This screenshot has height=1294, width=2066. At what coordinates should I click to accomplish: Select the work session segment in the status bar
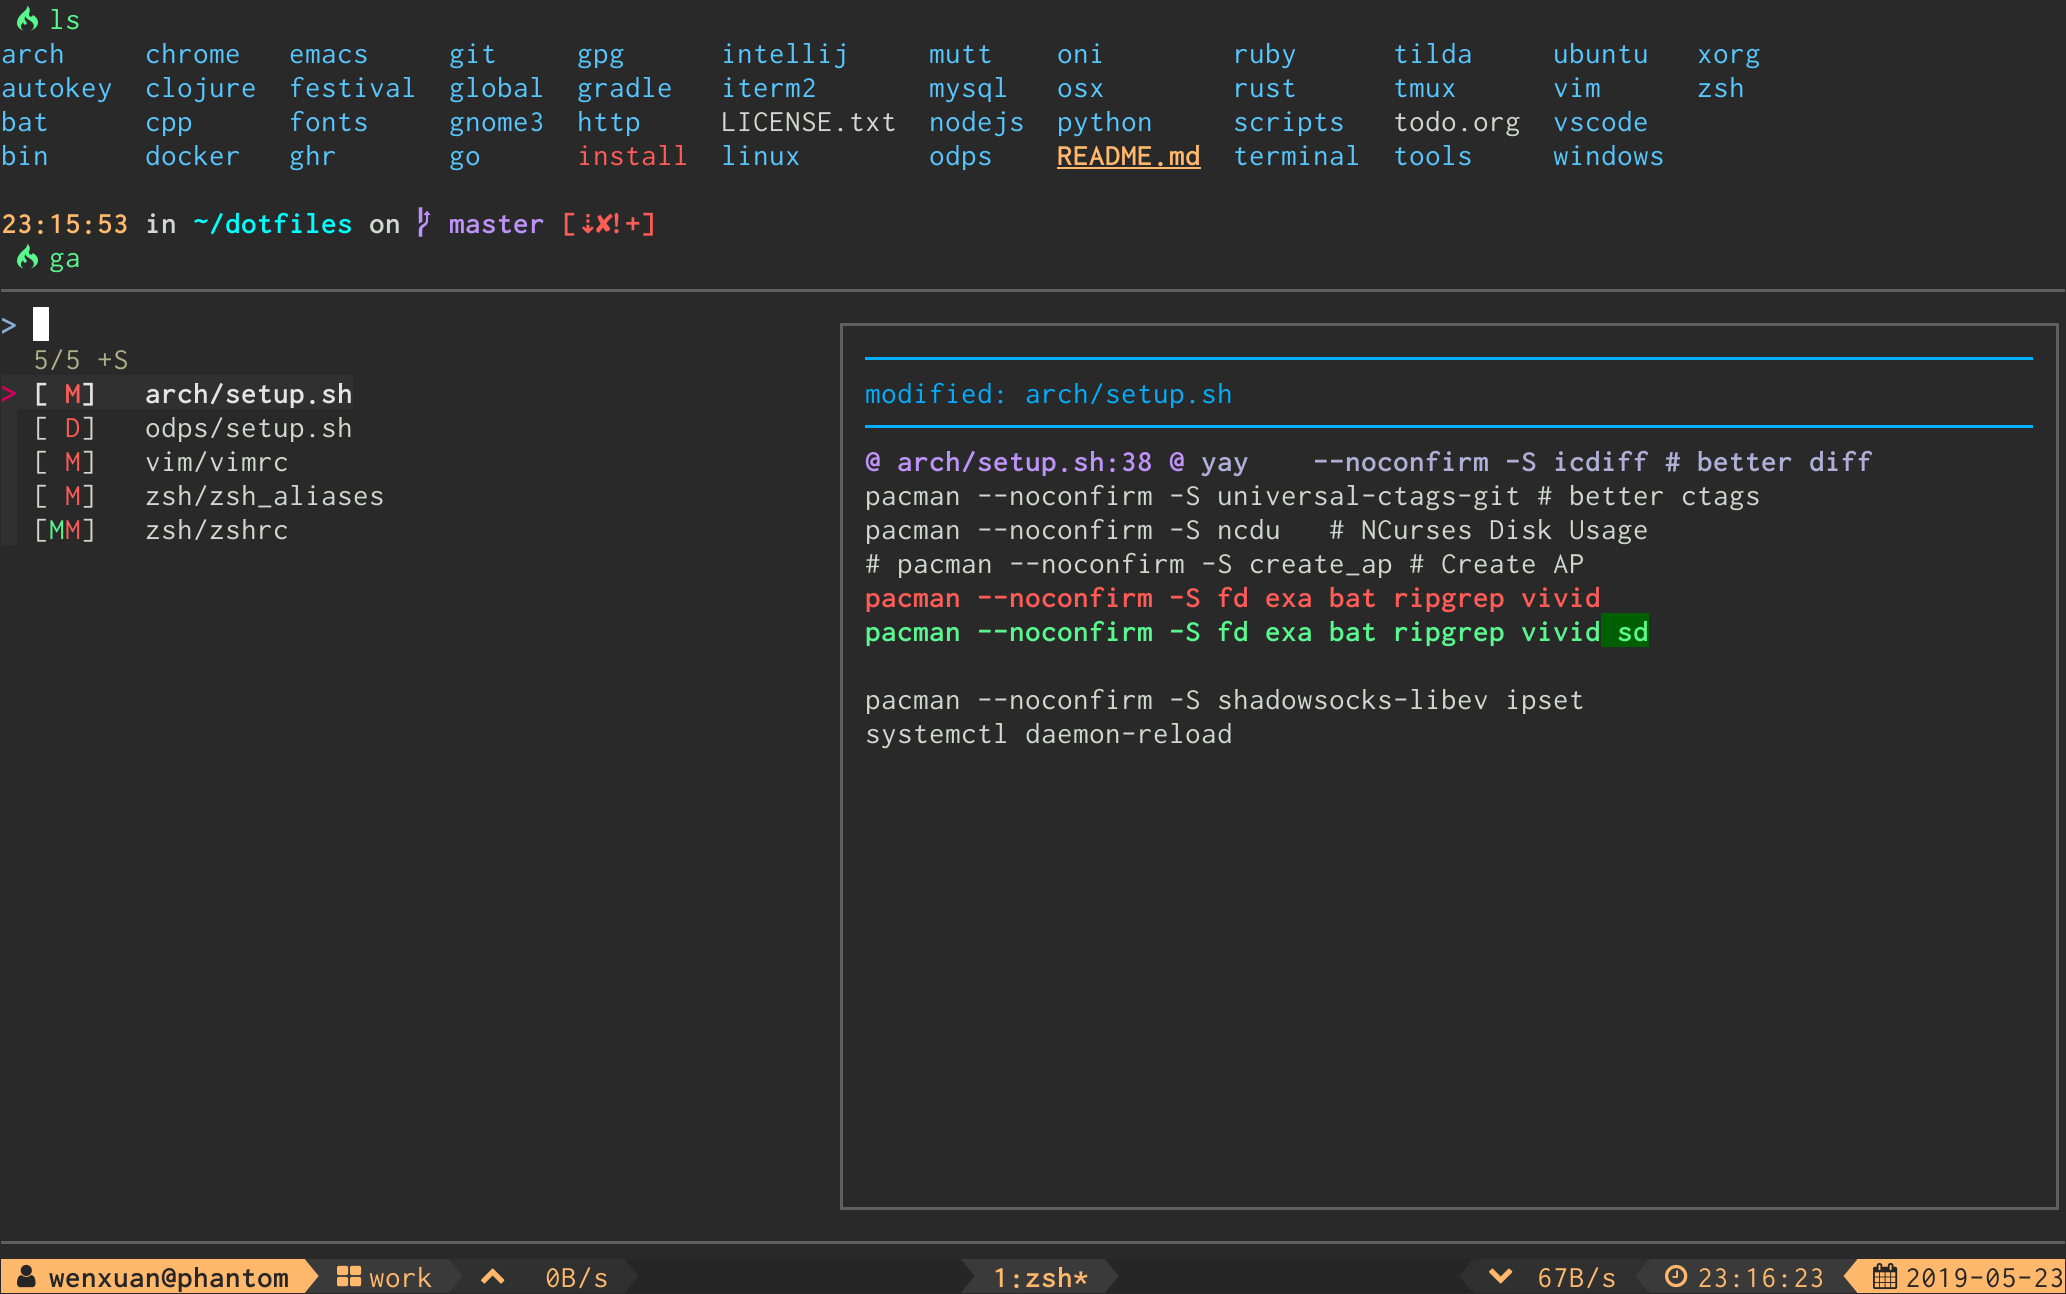tap(399, 1276)
